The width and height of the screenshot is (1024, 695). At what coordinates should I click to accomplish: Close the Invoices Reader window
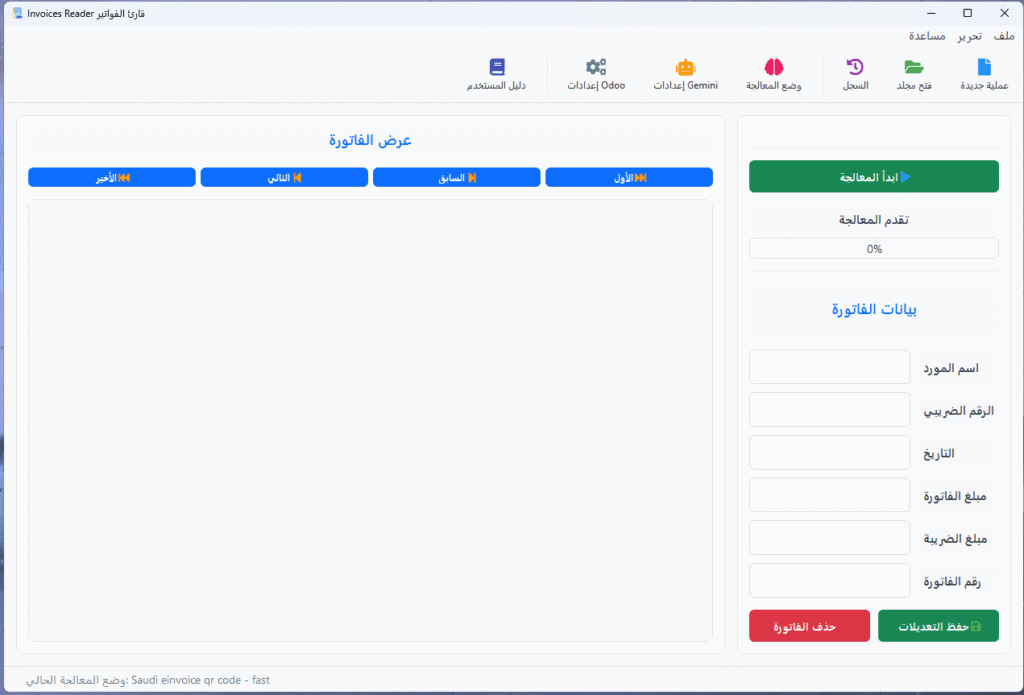[x=1004, y=13]
